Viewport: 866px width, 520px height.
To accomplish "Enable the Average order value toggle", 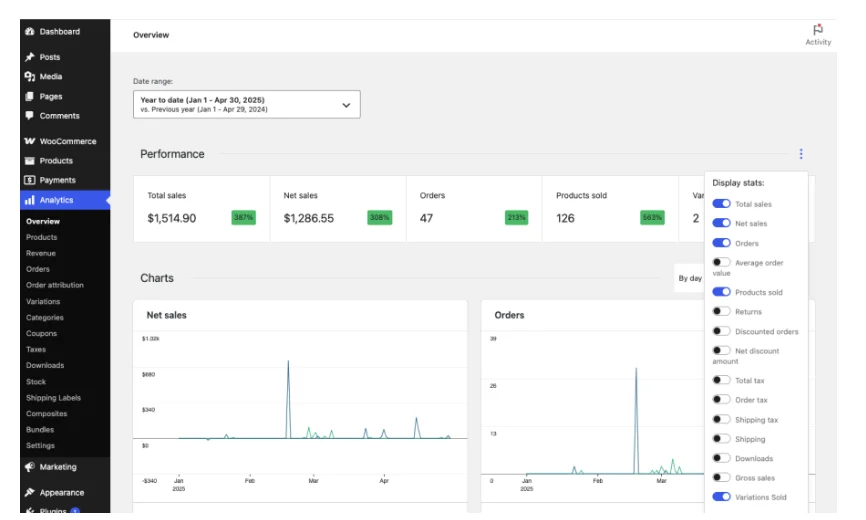I will [x=721, y=263].
